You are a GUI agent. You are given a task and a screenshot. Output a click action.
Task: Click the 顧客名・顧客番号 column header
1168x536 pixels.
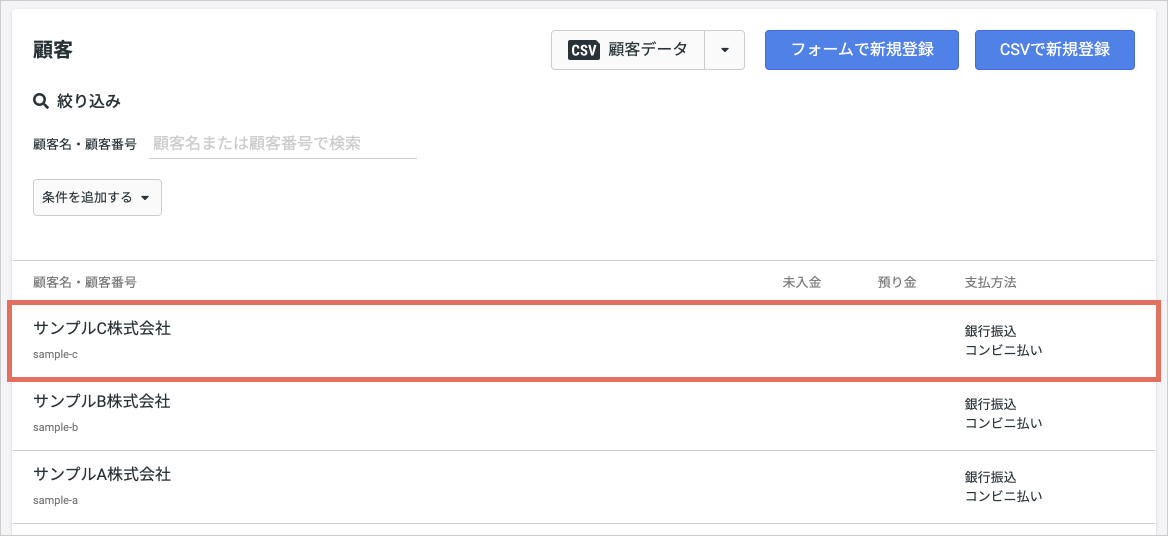85,282
